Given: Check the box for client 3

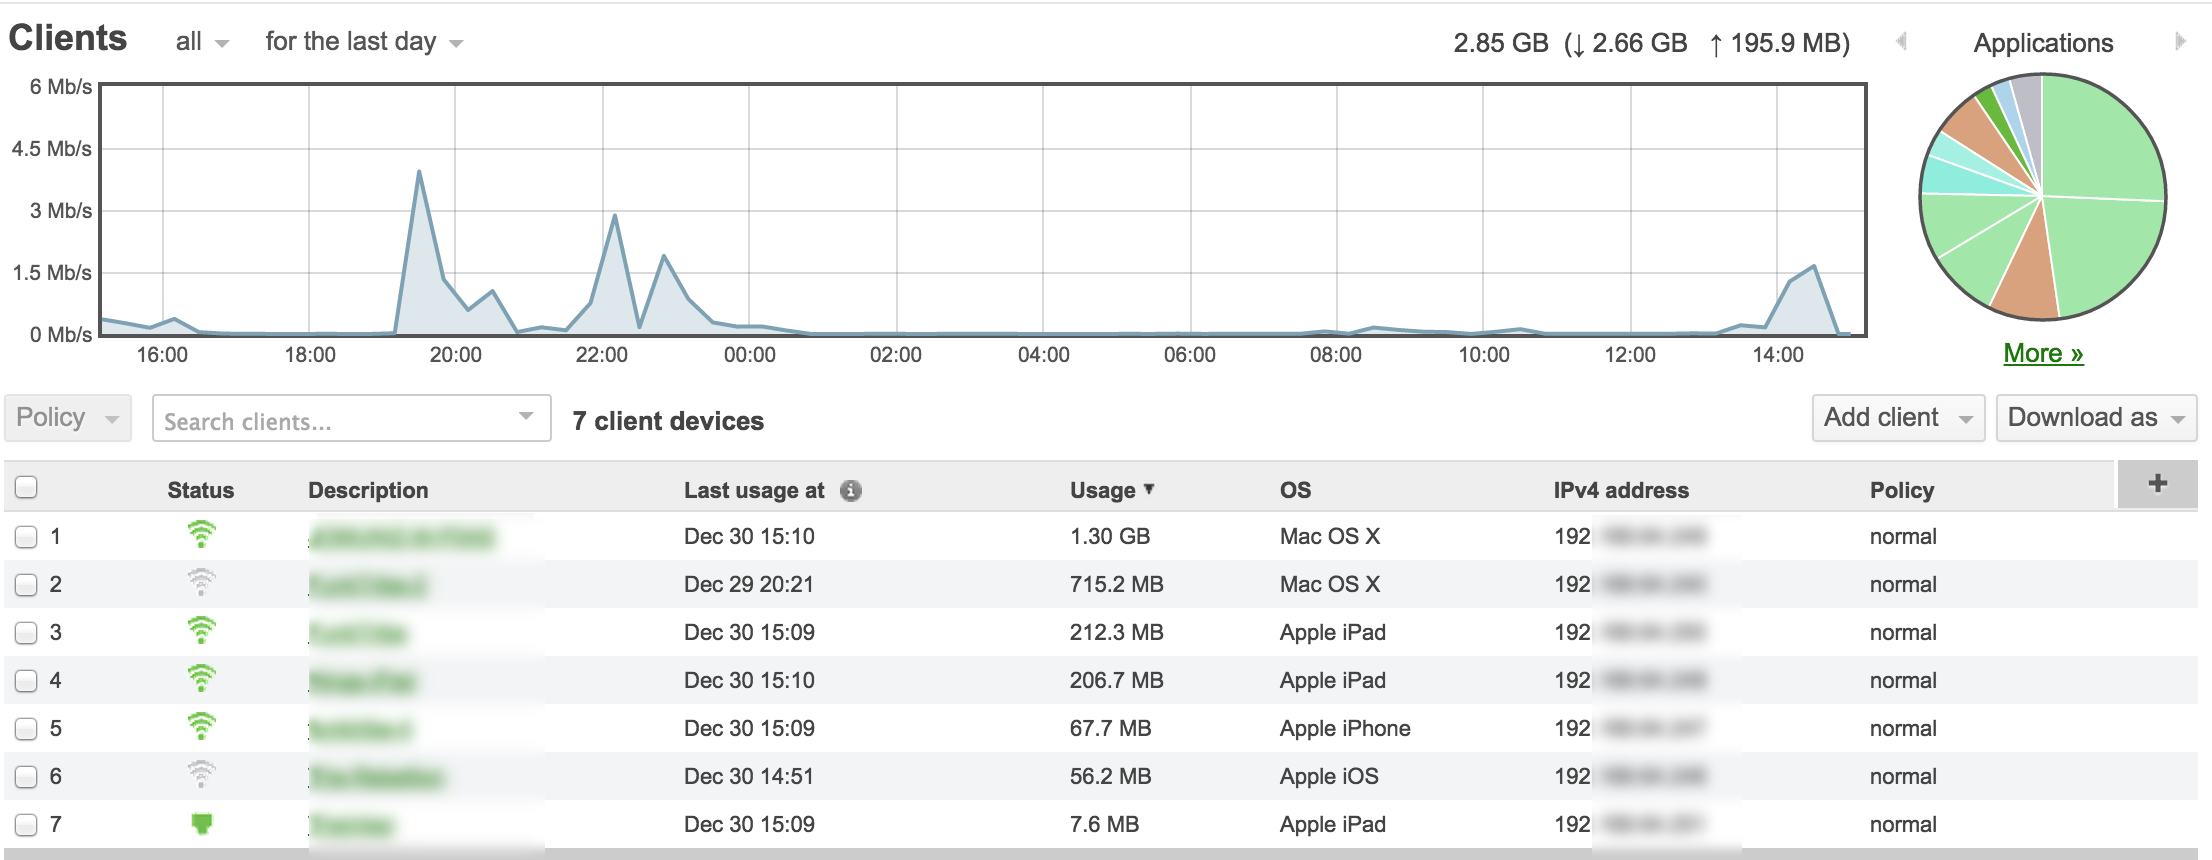Looking at the screenshot, I should tap(27, 633).
